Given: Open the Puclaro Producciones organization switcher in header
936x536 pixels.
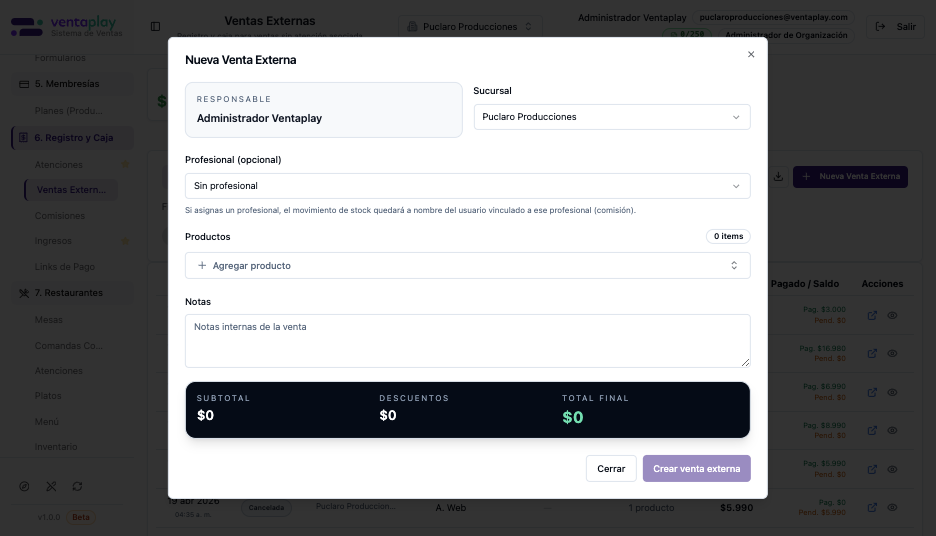Looking at the screenshot, I should 470,27.
